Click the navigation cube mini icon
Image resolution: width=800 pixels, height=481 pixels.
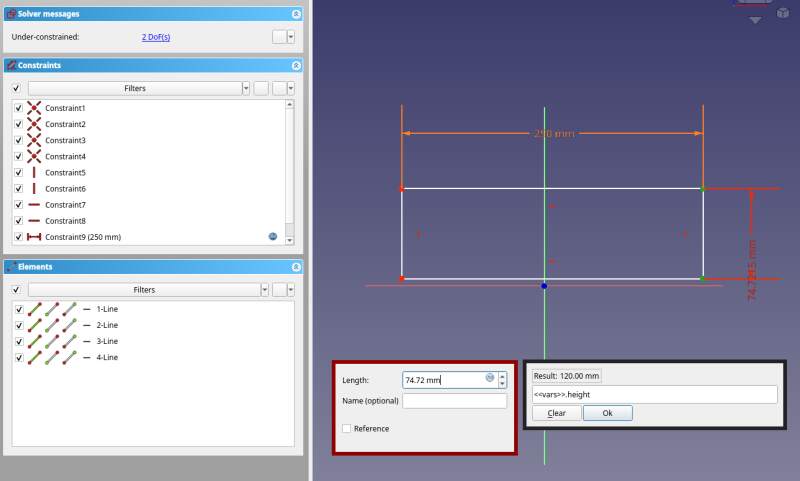coord(783,13)
